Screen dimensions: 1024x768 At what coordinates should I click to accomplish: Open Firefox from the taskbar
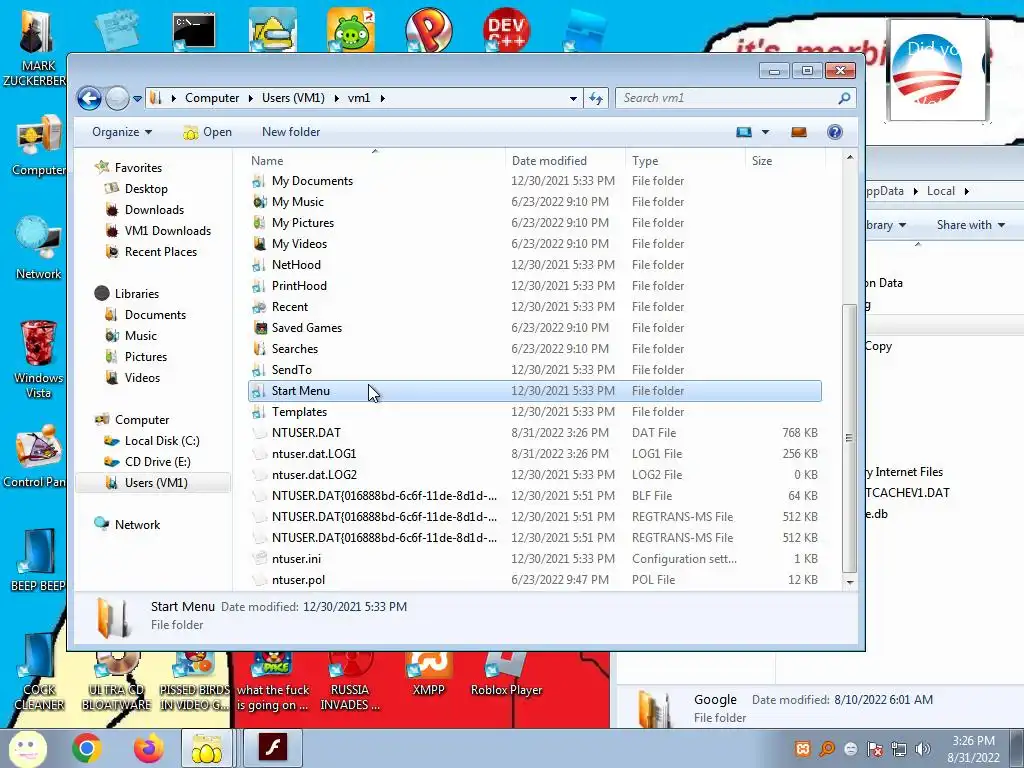click(x=149, y=748)
